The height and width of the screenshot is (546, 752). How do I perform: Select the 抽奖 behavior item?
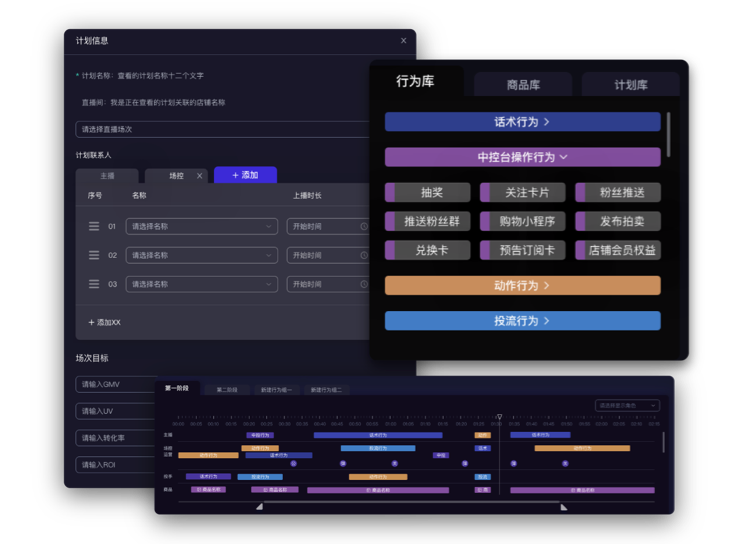[427, 193]
